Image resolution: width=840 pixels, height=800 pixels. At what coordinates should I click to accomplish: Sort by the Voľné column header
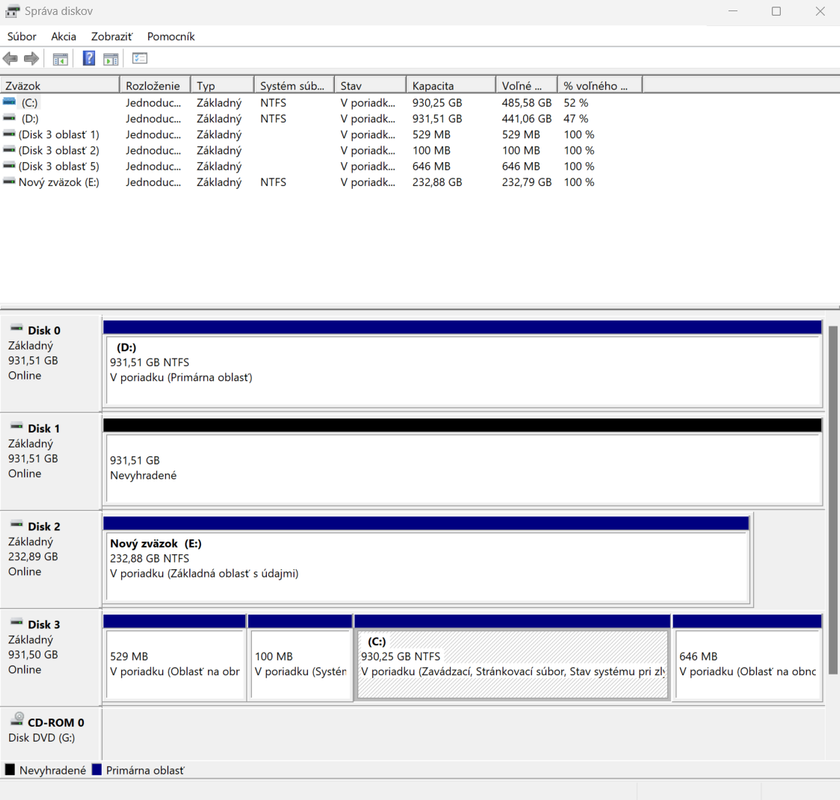click(x=527, y=85)
